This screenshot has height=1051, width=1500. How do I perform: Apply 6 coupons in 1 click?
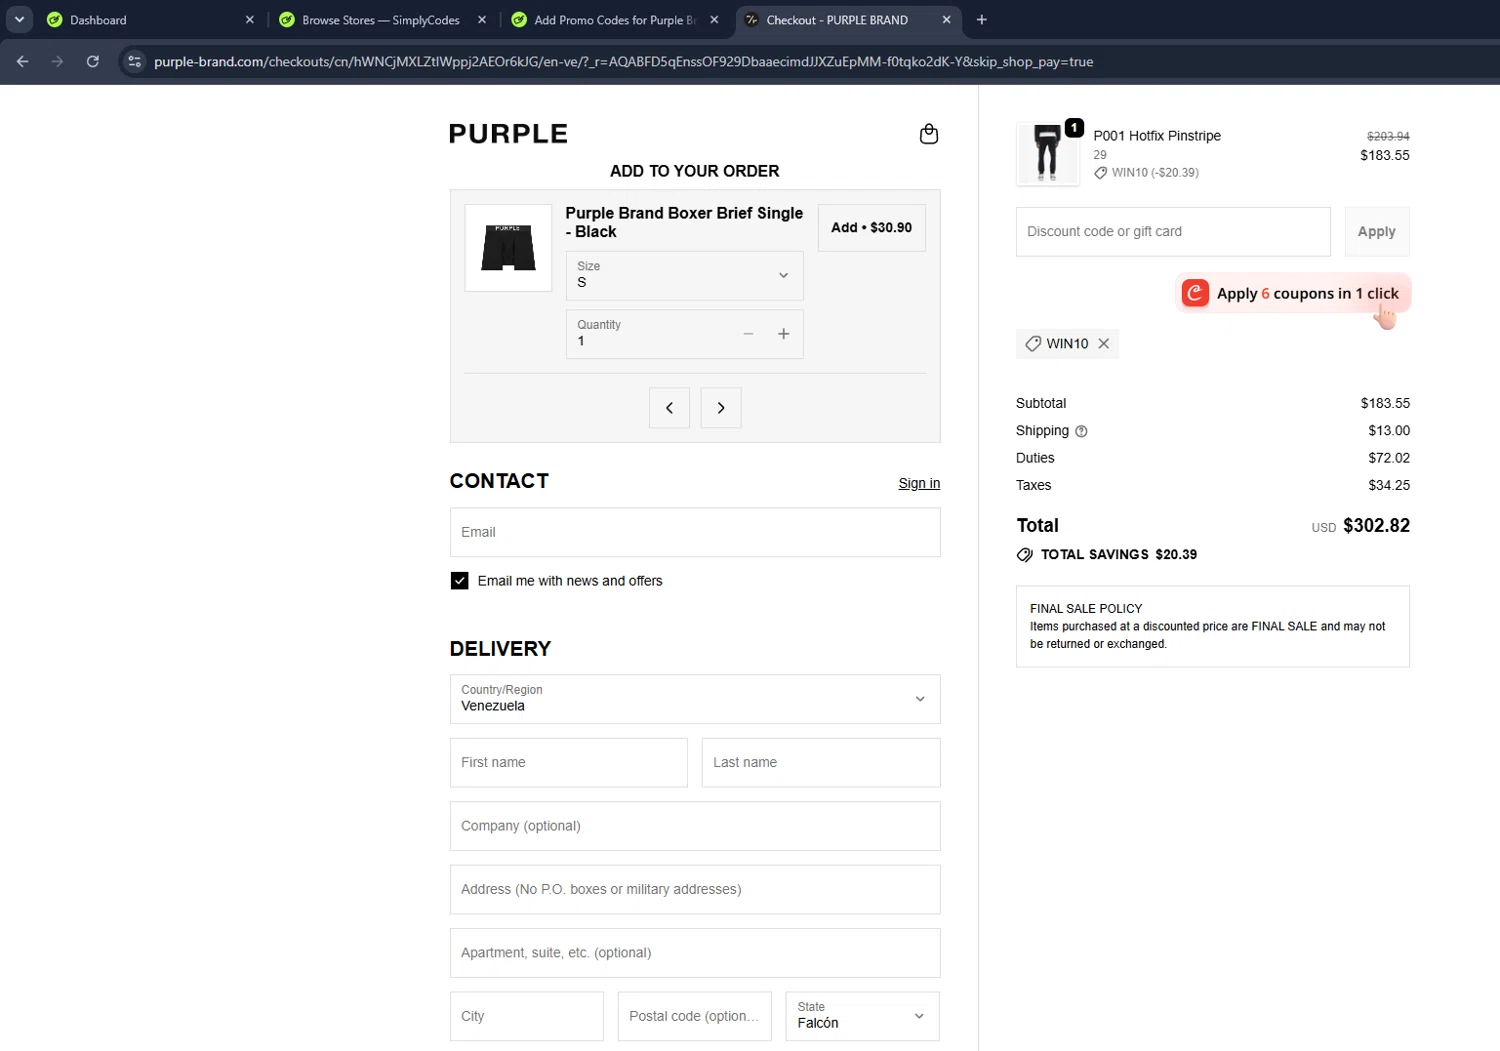pos(1293,293)
